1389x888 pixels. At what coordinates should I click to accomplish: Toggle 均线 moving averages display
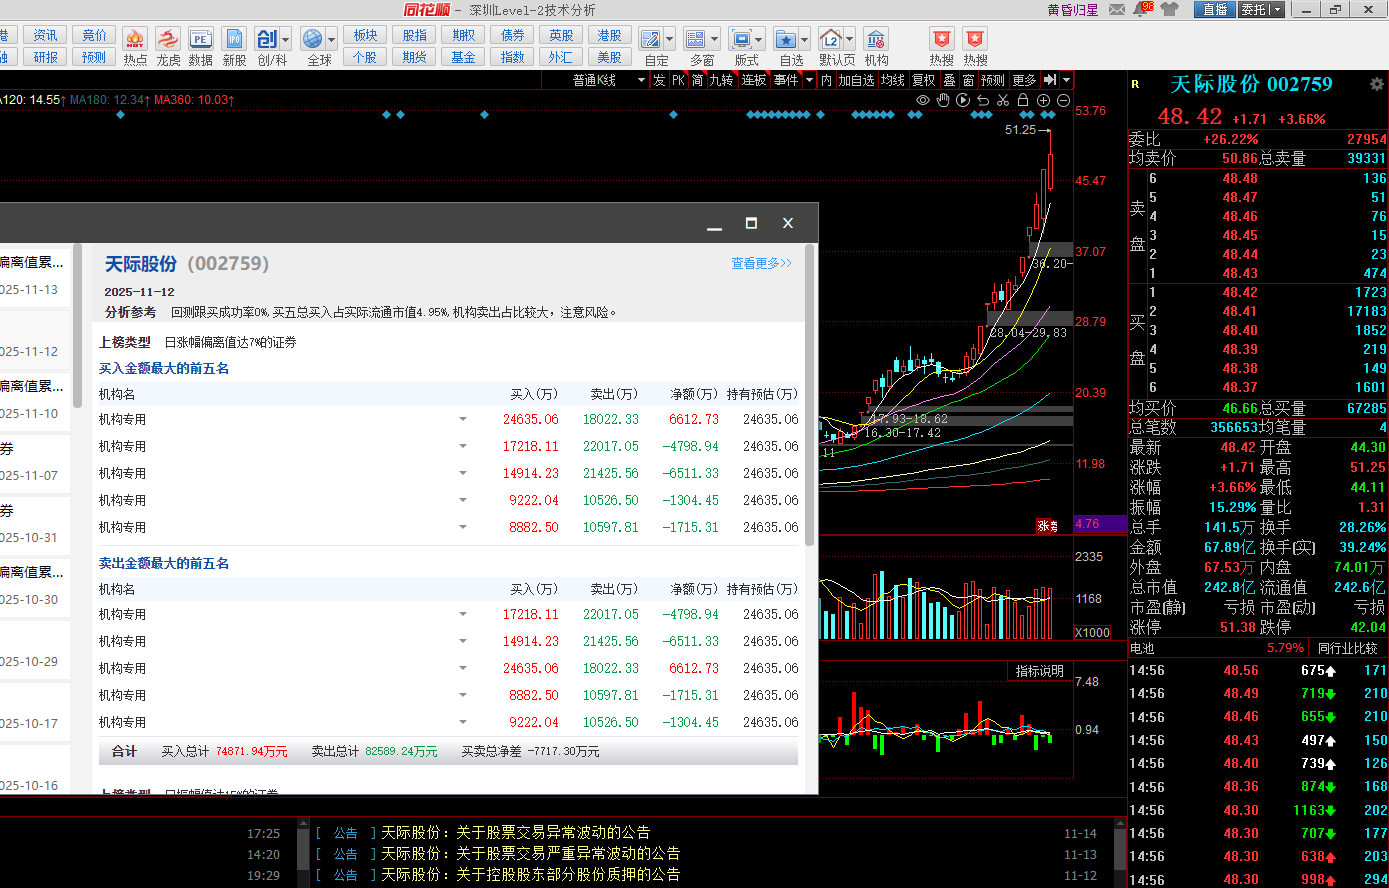pyautogui.click(x=893, y=80)
